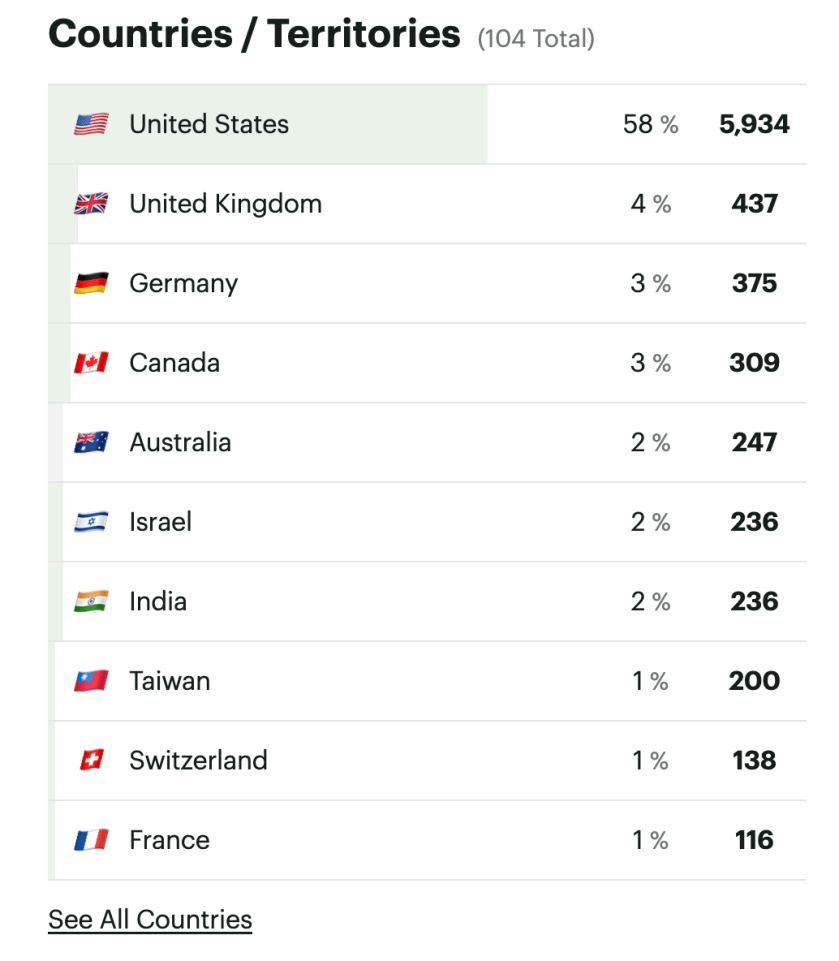Click the Canada flag icon
839x961 pixels.
pyautogui.click(x=91, y=363)
